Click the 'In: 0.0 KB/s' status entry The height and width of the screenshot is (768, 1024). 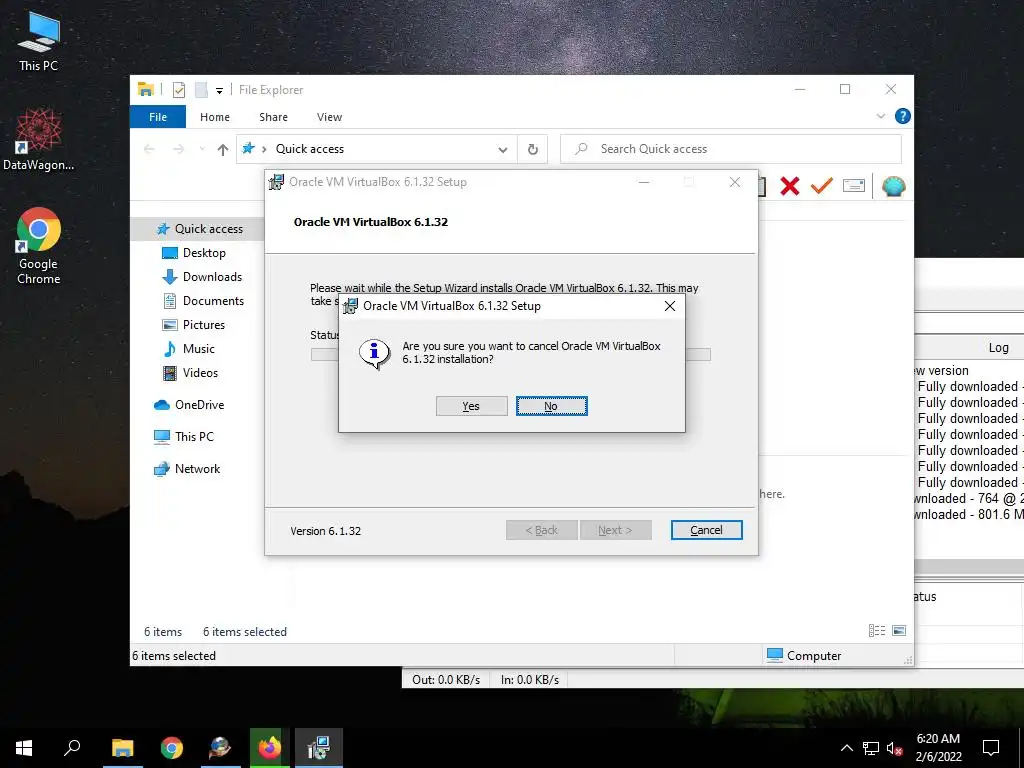click(530, 680)
